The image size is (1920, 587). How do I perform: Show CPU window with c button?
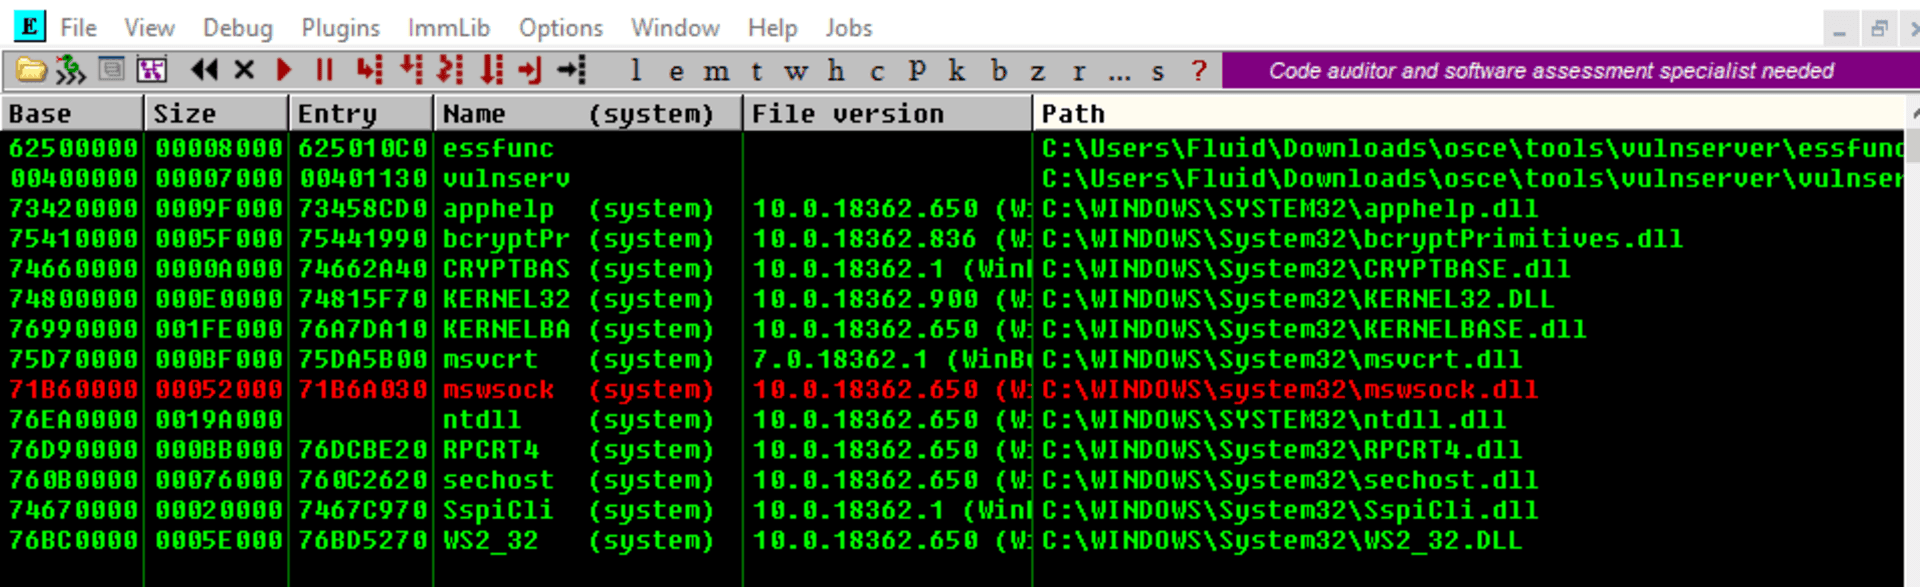(877, 71)
